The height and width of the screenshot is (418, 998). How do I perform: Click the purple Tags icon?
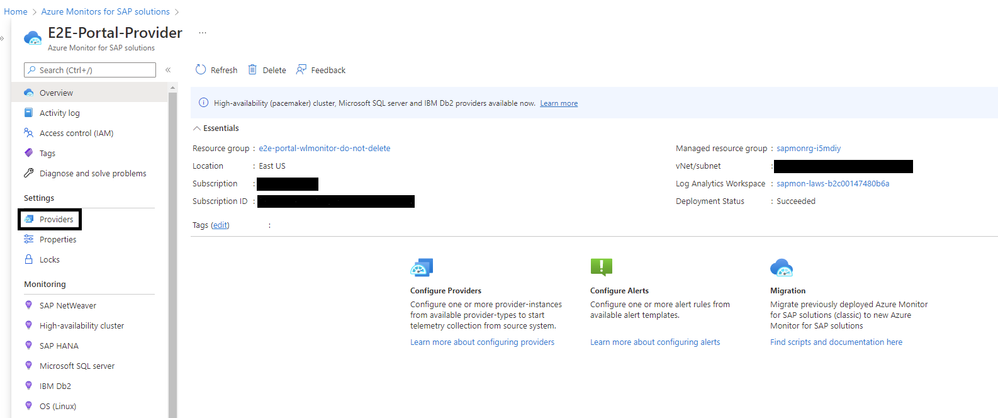pos(28,153)
